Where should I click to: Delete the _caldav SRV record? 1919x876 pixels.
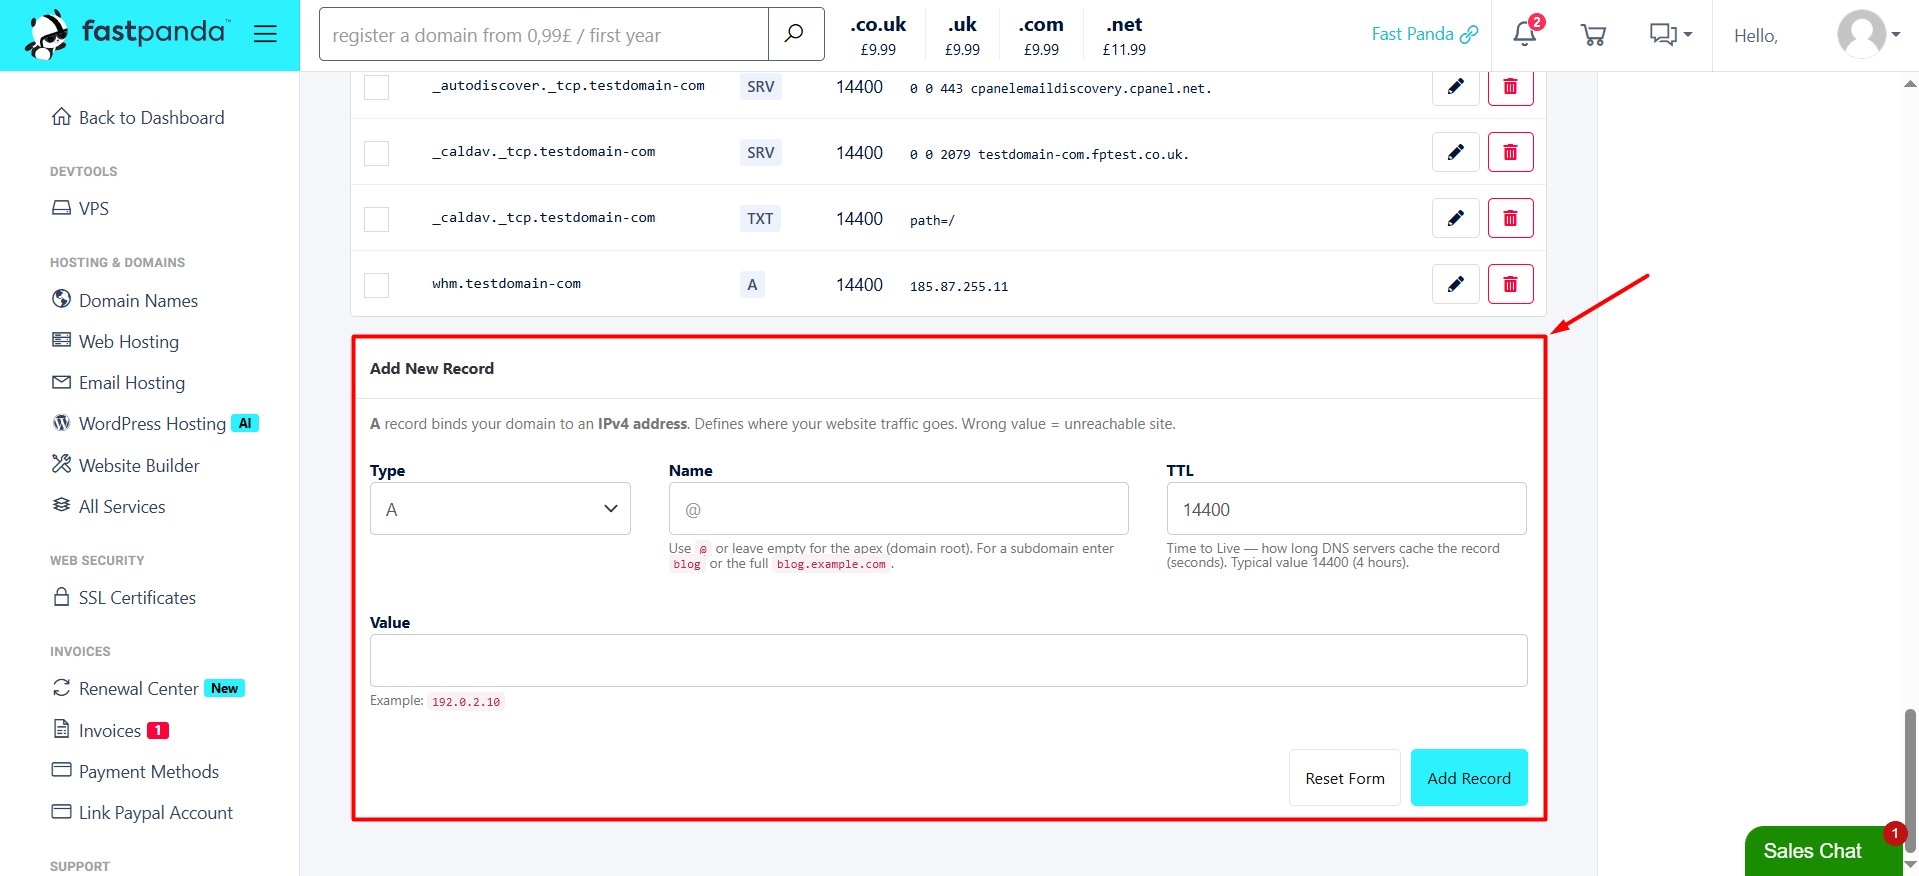[1511, 152]
